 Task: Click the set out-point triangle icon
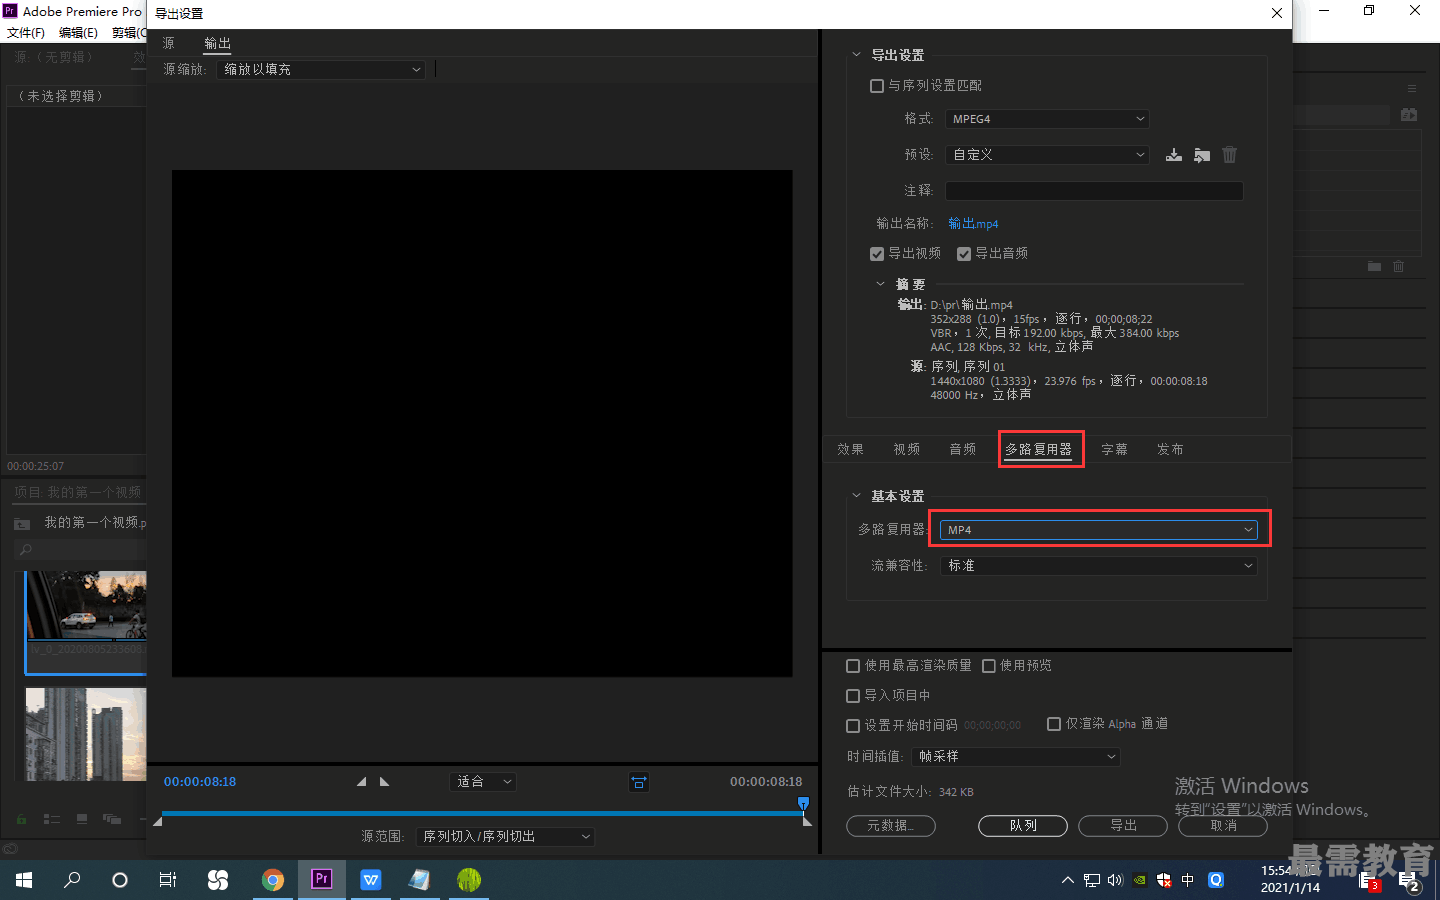384,782
